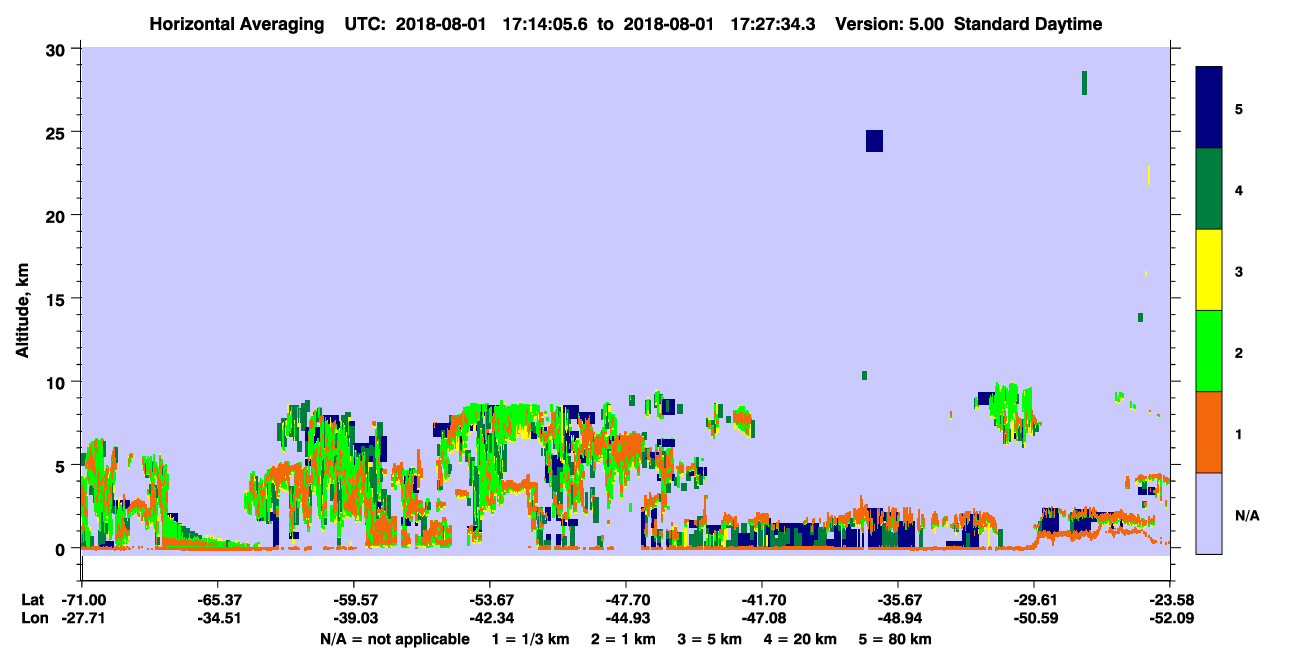
Task: Click latitude value -35.67
Action: click(898, 600)
